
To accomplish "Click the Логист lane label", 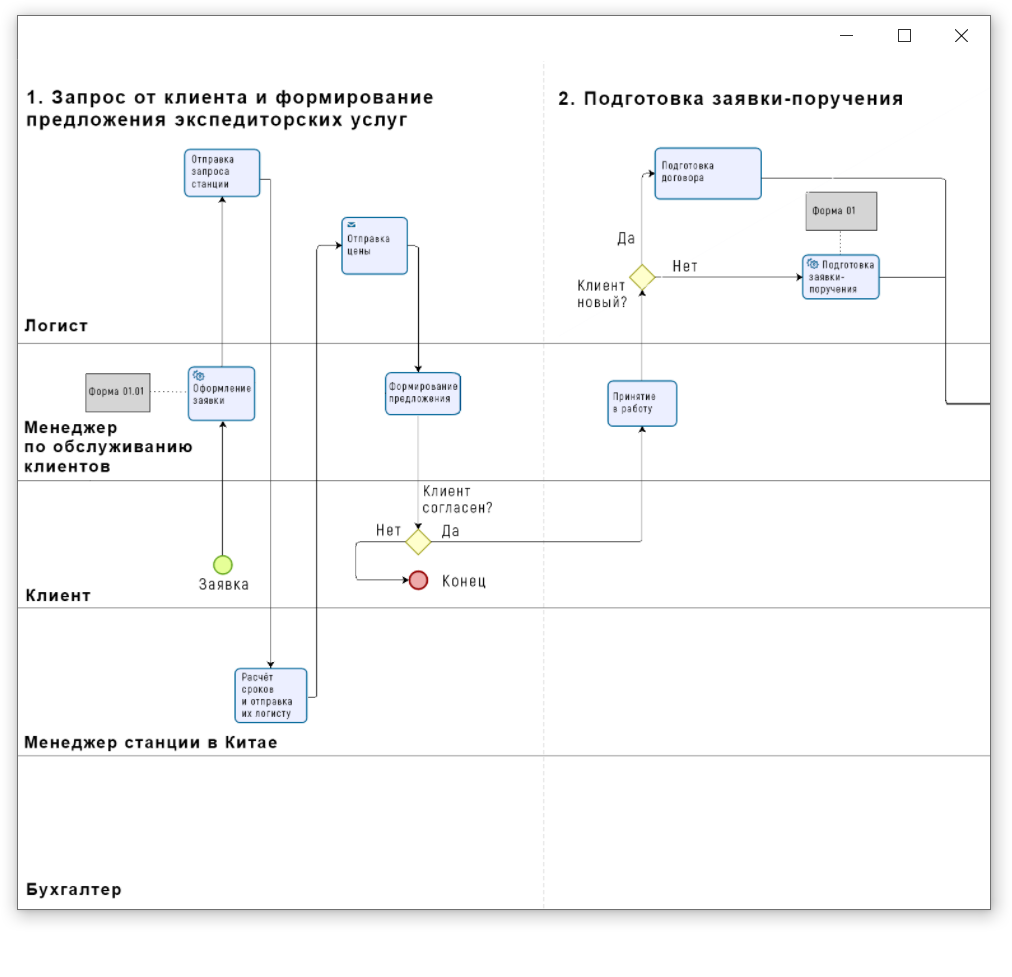I will (56, 325).
